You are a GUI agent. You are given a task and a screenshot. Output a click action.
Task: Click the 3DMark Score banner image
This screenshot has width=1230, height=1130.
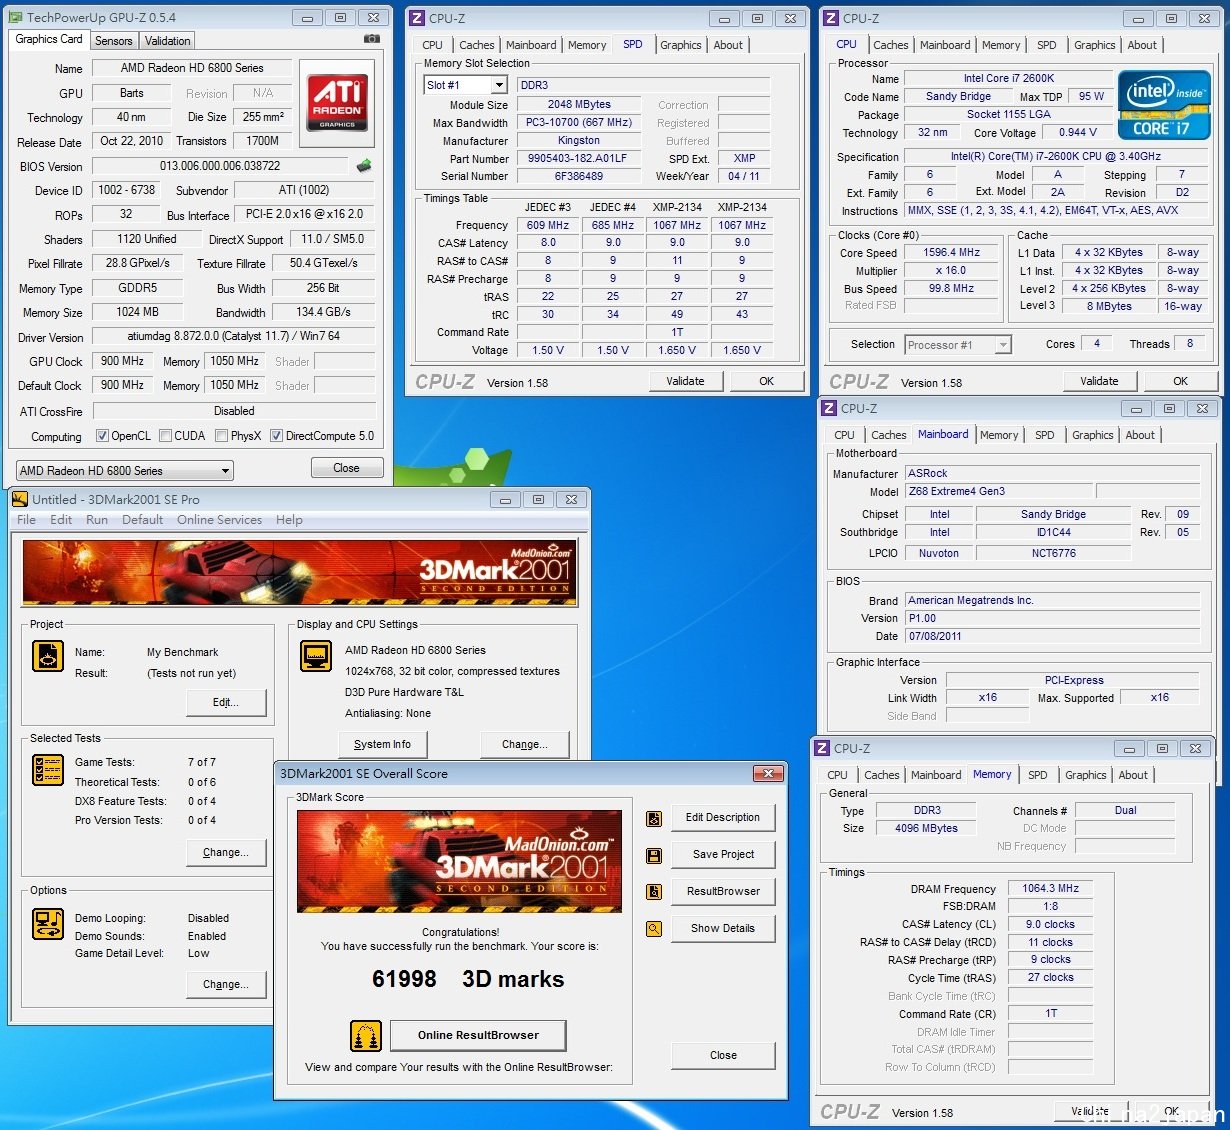(460, 860)
